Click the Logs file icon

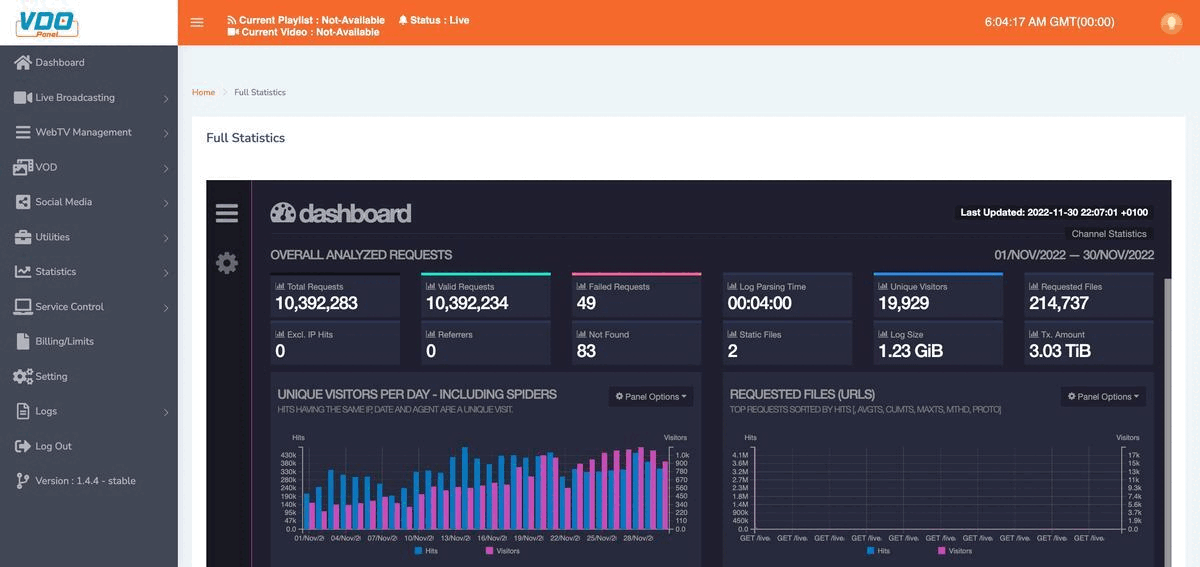pos(24,411)
